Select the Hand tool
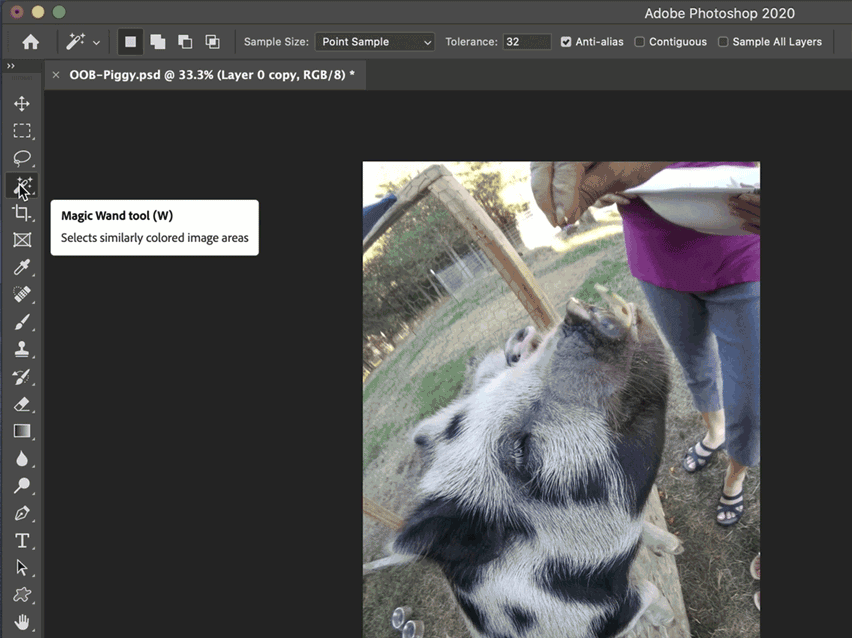The image size is (852, 638). pos(22,622)
